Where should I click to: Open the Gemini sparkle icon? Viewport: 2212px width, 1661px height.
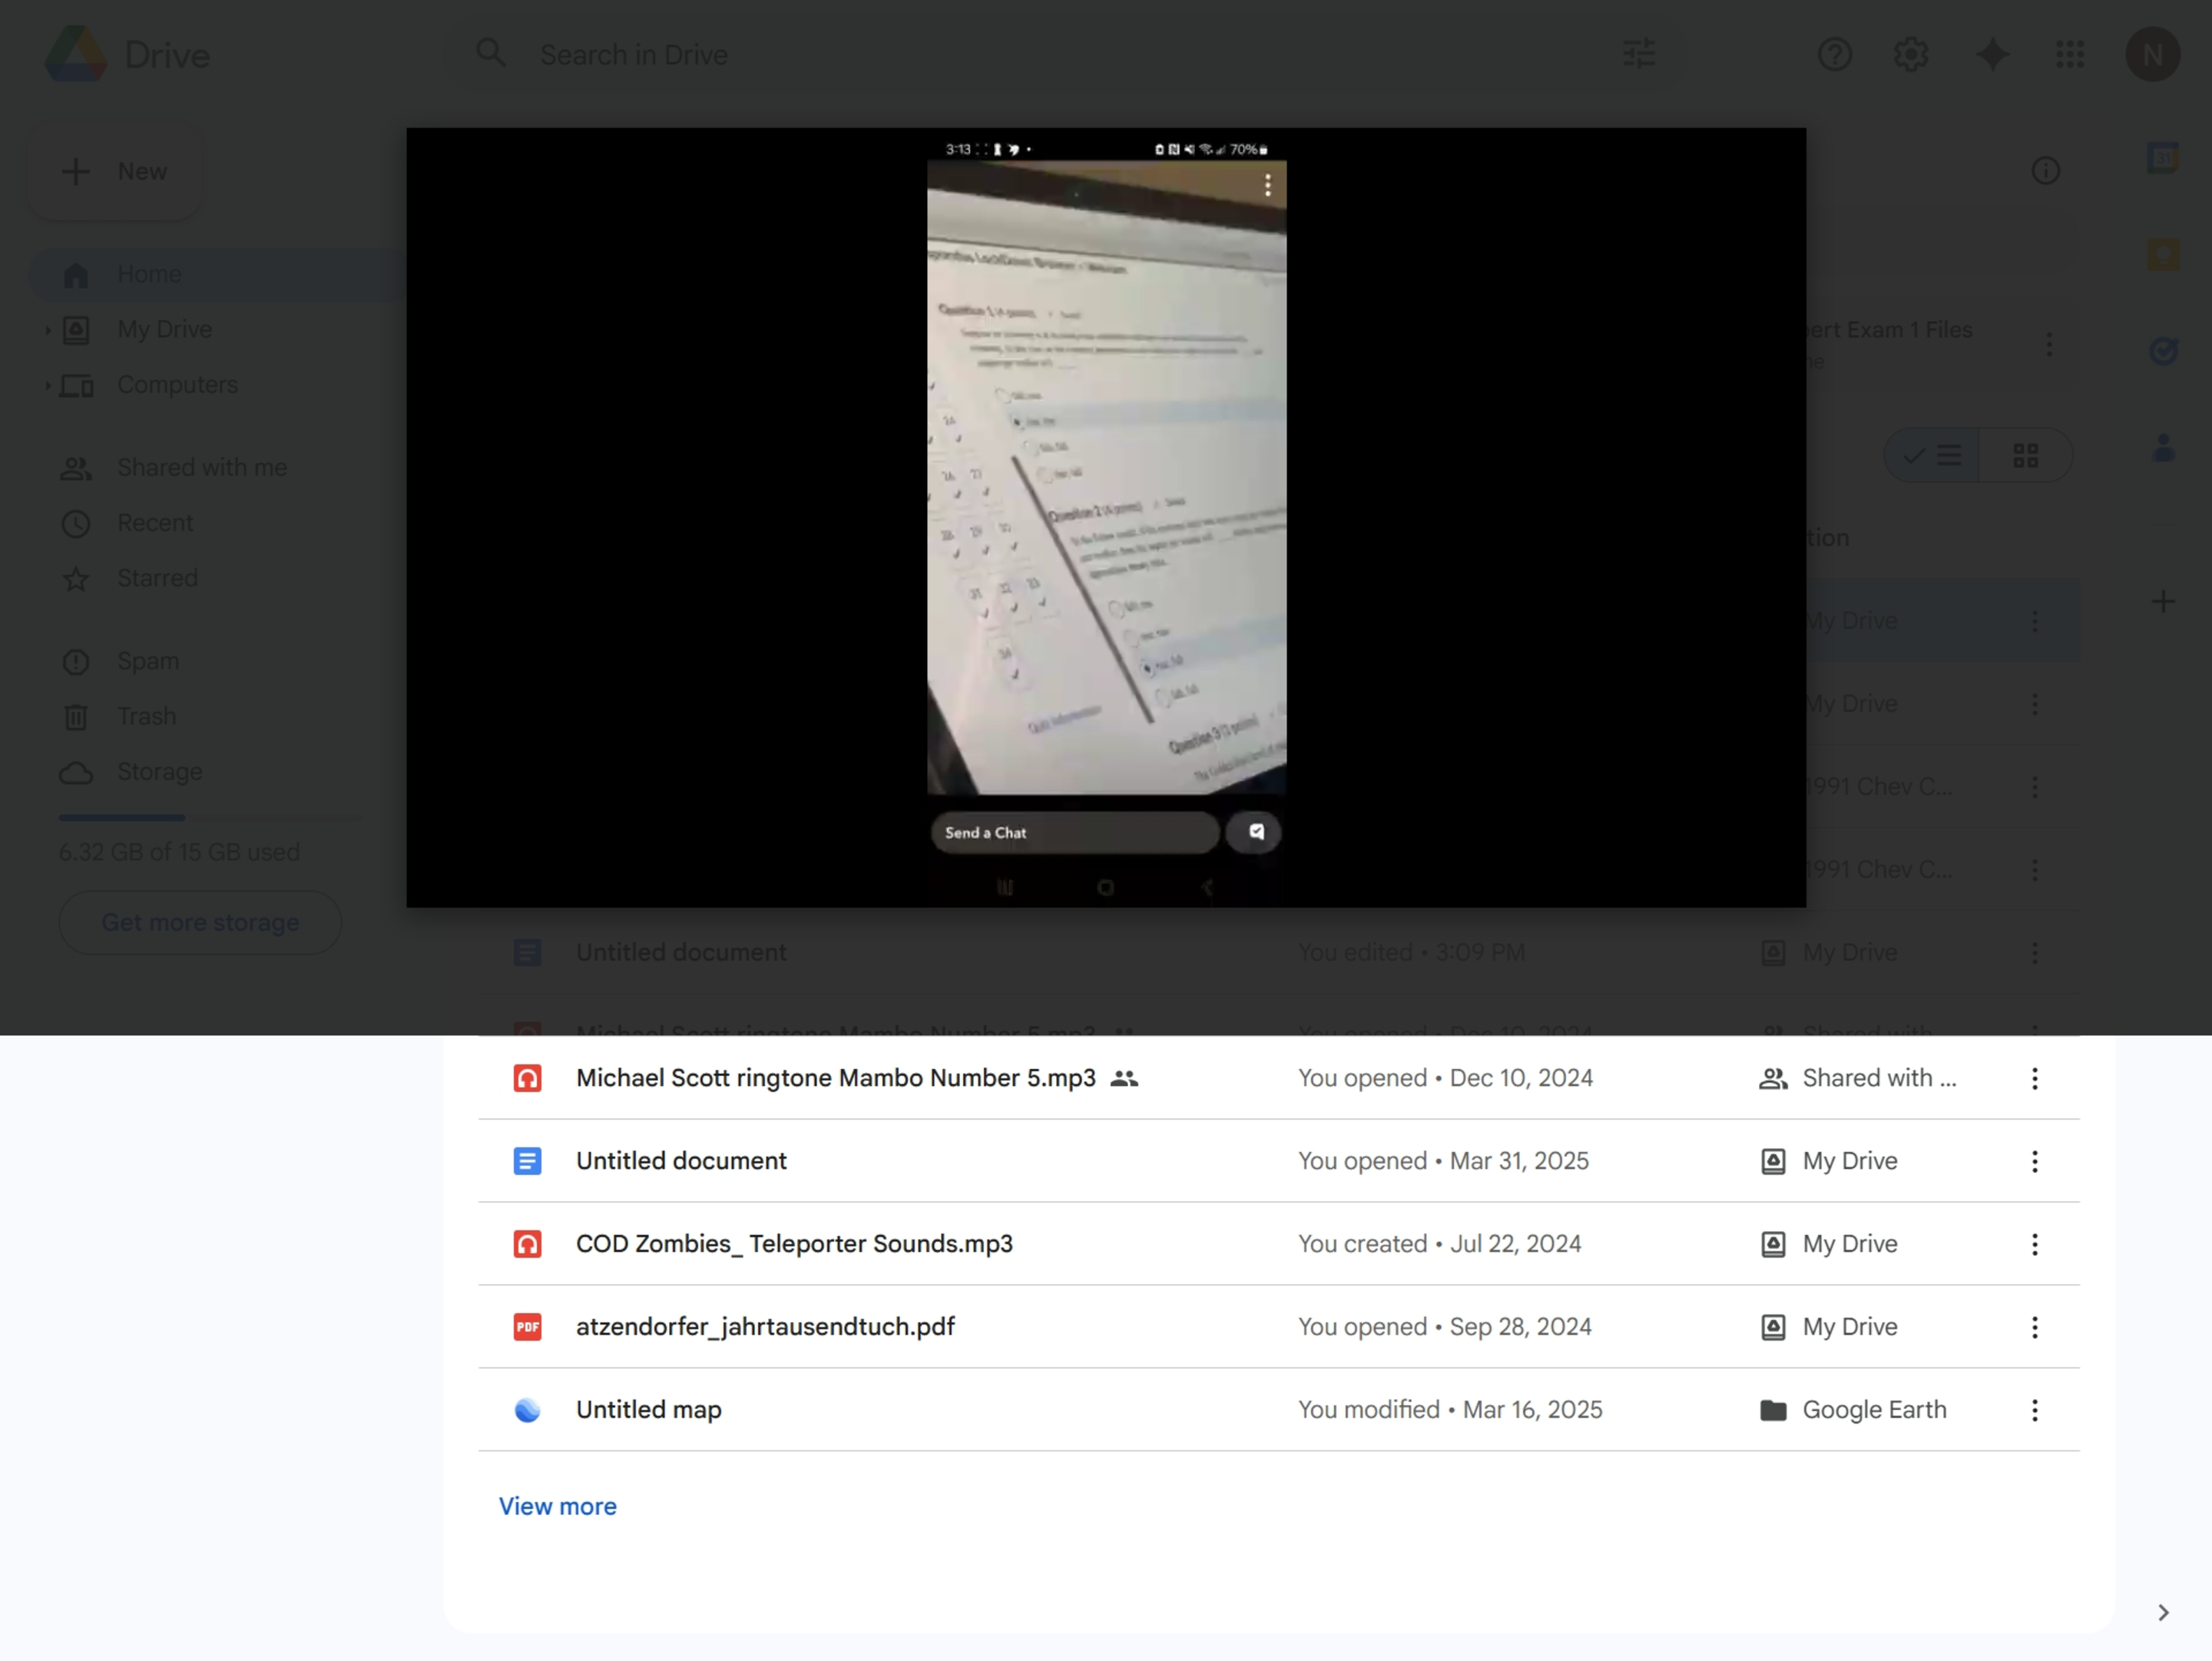coord(1992,54)
